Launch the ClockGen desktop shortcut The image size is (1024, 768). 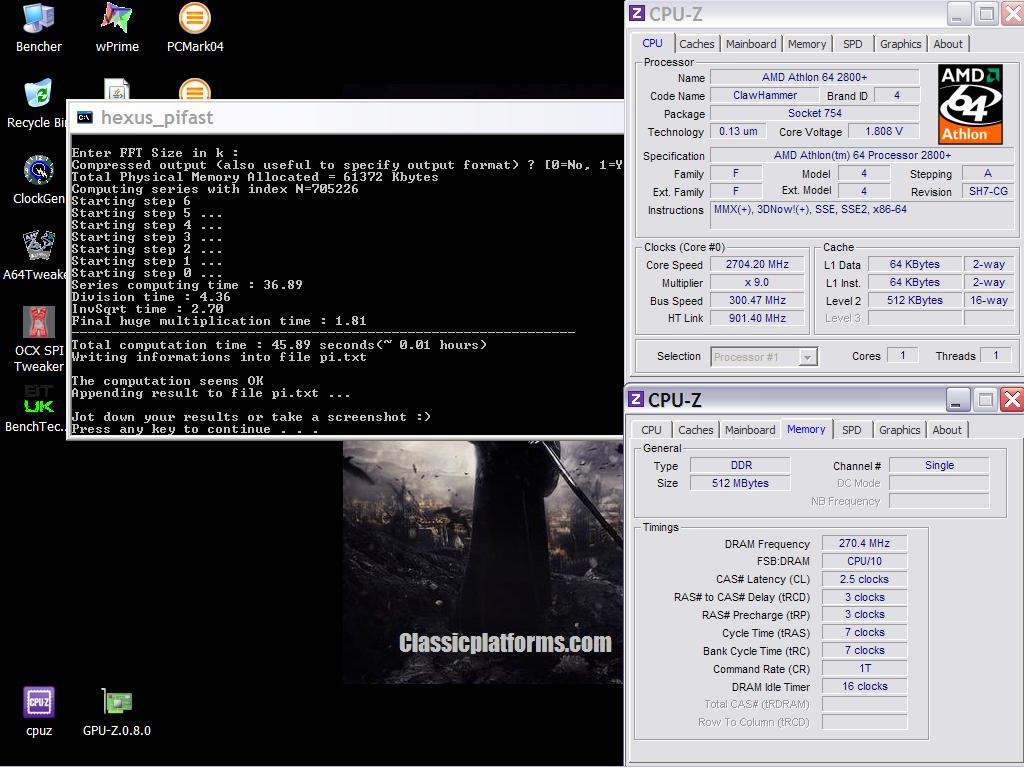click(x=39, y=180)
